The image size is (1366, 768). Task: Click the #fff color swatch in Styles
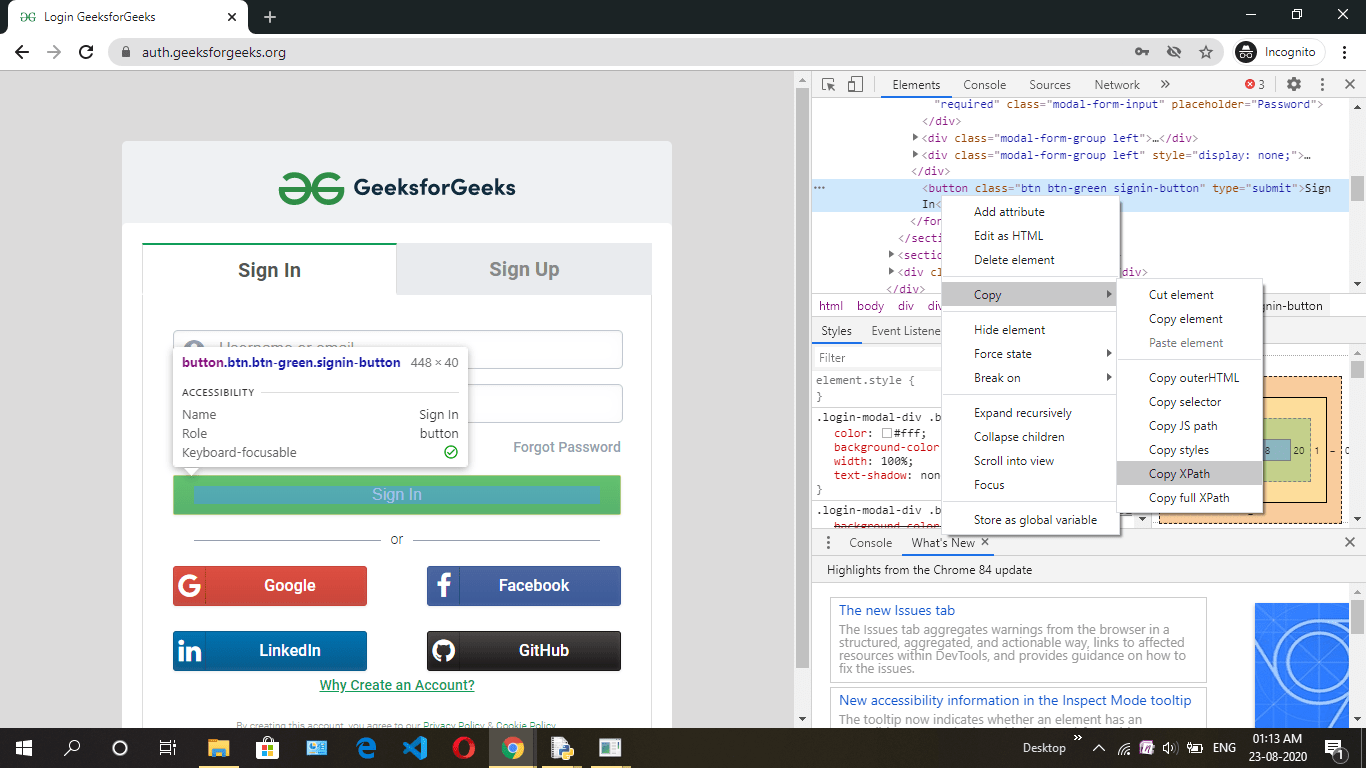887,433
